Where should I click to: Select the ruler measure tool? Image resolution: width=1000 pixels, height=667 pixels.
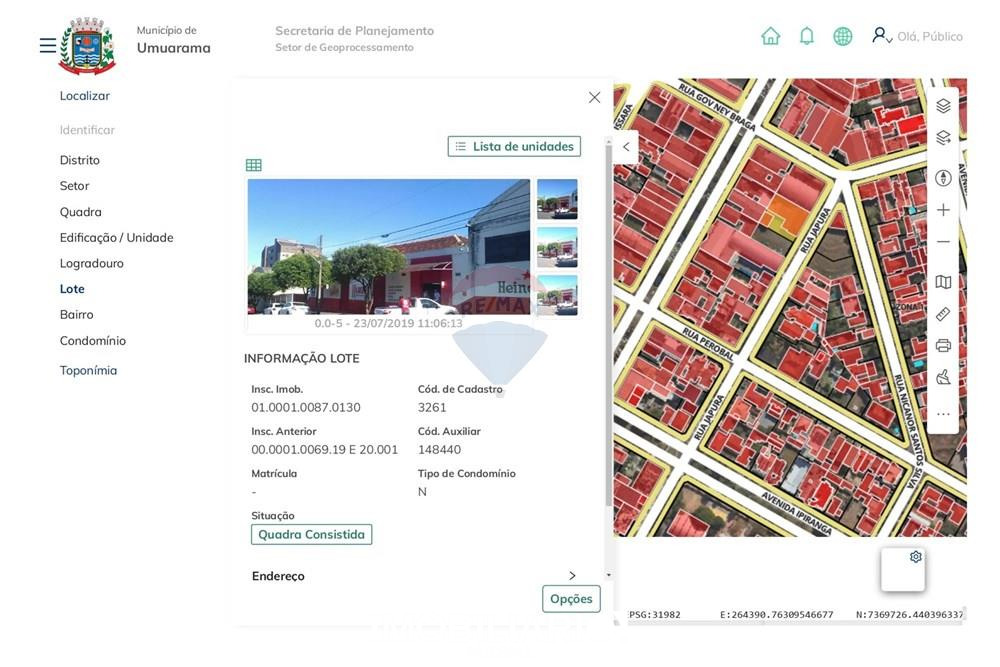943,314
